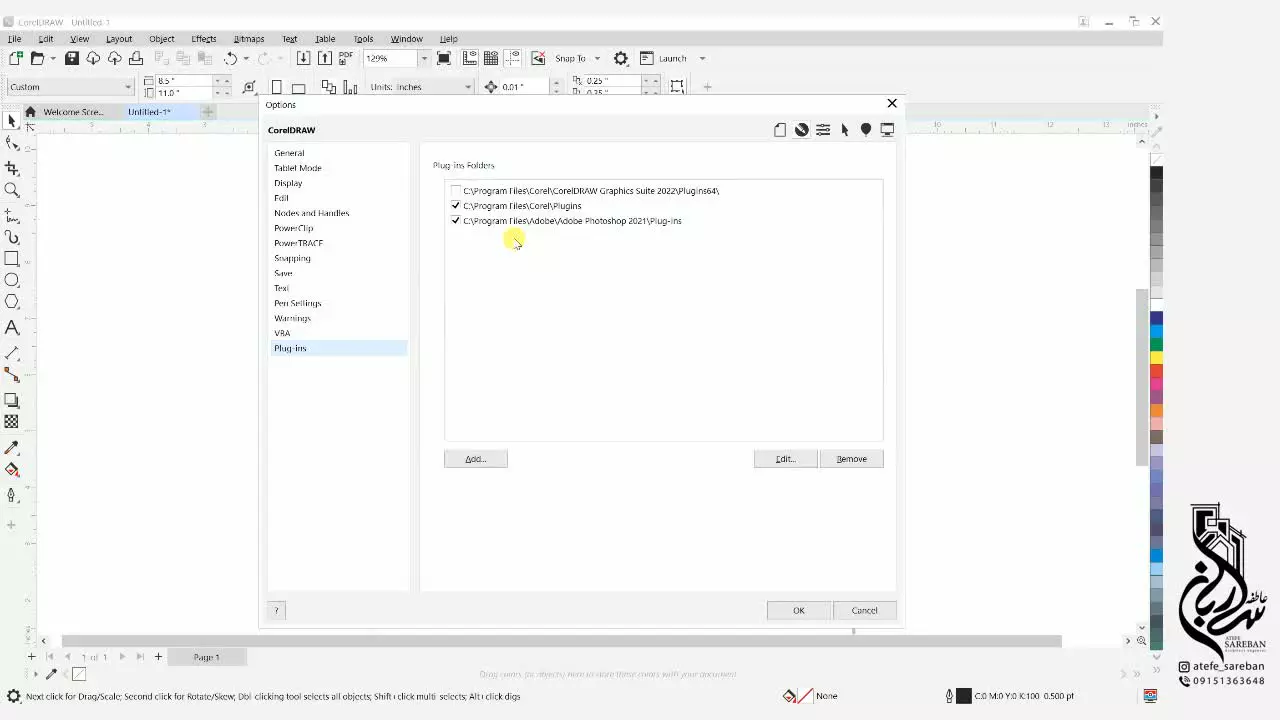The image size is (1280, 720).
Task: Select the General options category
Action: tap(289, 153)
